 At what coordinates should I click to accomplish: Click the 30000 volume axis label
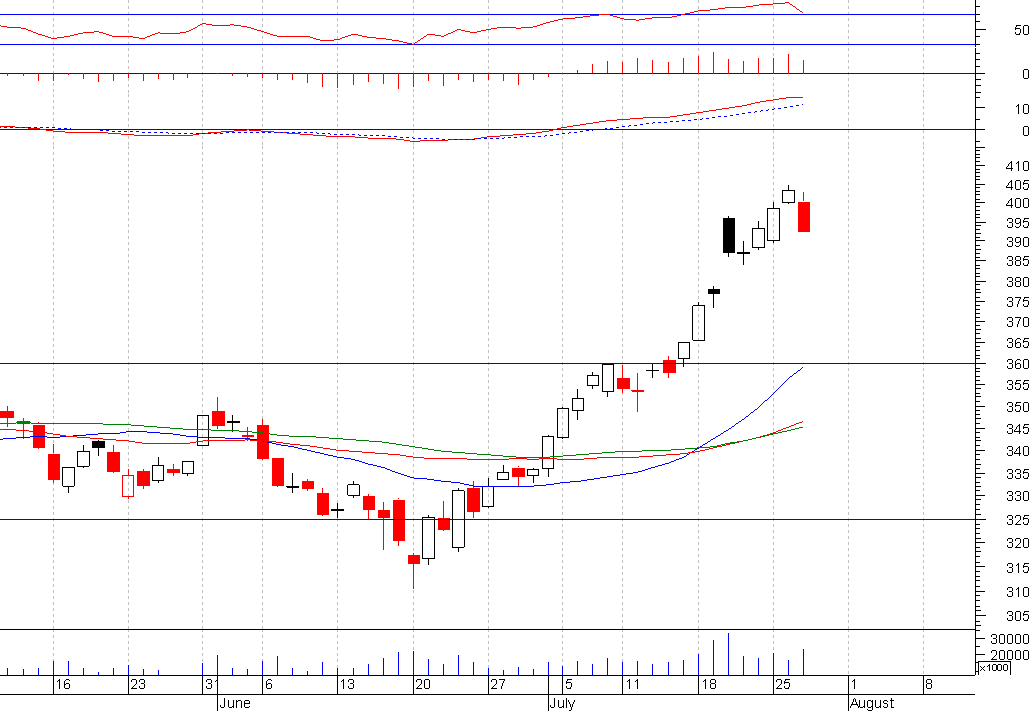(x=1010, y=639)
